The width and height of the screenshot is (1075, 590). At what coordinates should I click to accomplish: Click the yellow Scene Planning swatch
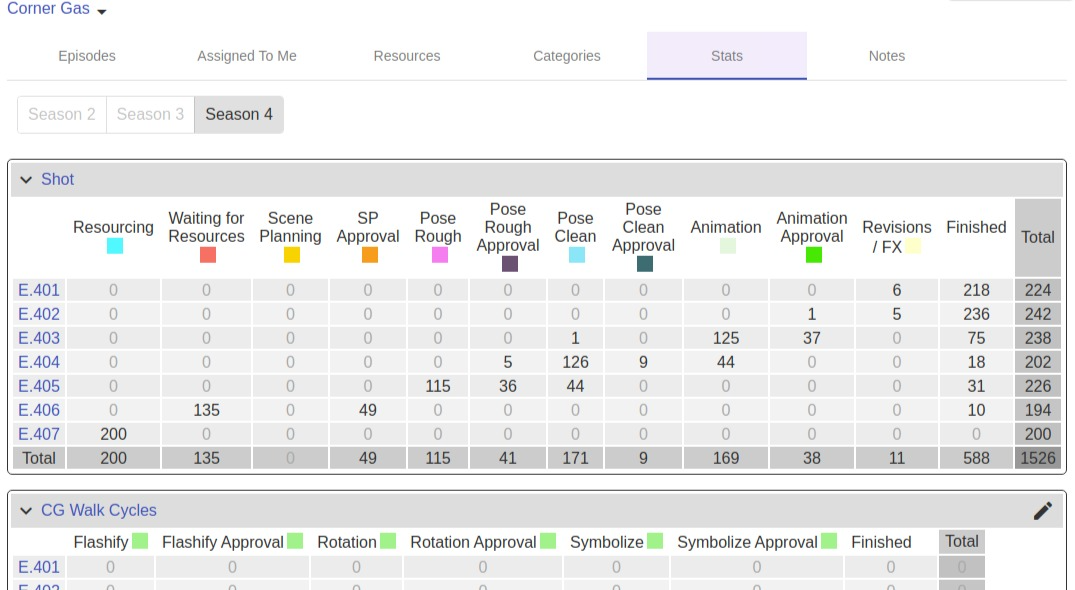pos(291,255)
